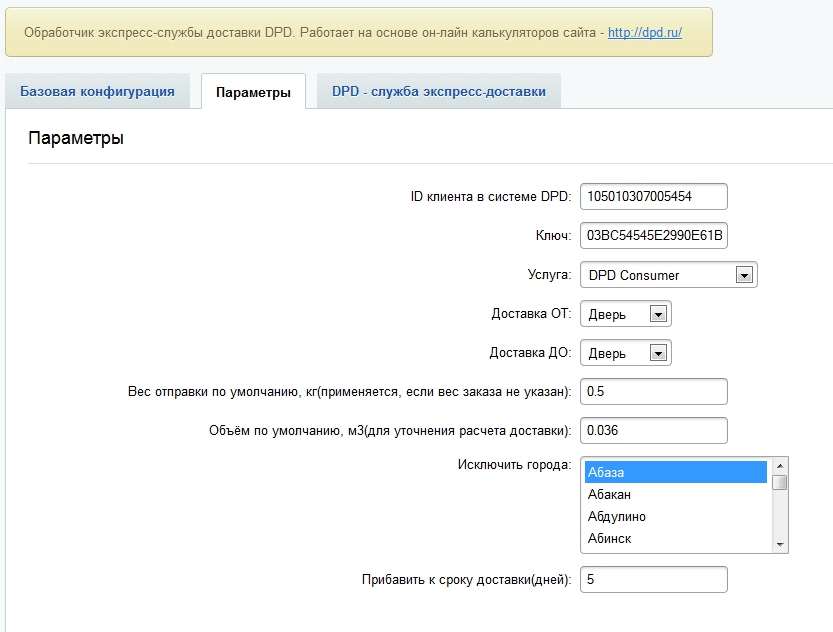Image resolution: width=833 pixels, height=632 pixels.
Task: Click DPD Consumer service combo box
Action: pos(657,275)
